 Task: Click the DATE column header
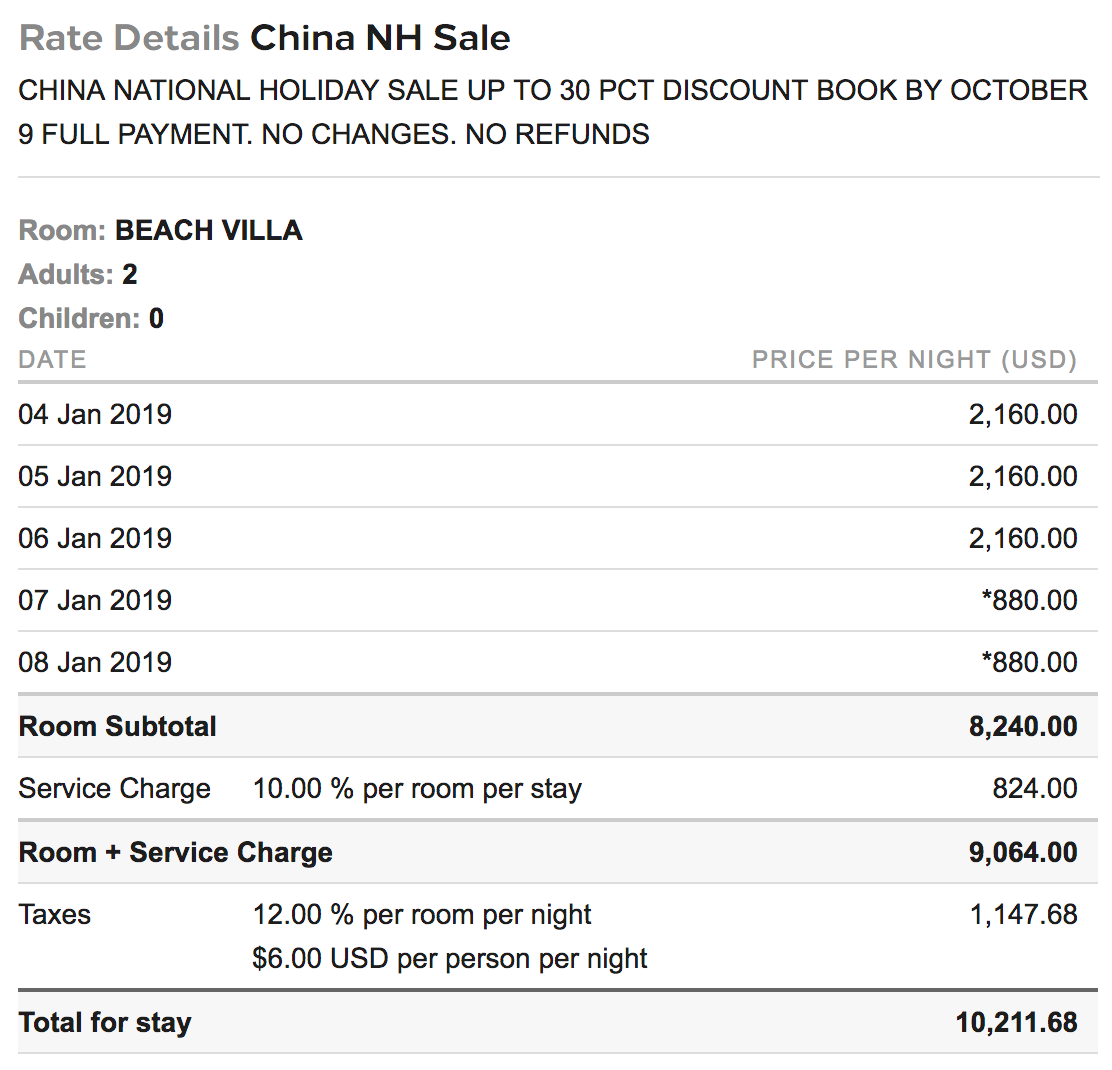click(x=52, y=359)
